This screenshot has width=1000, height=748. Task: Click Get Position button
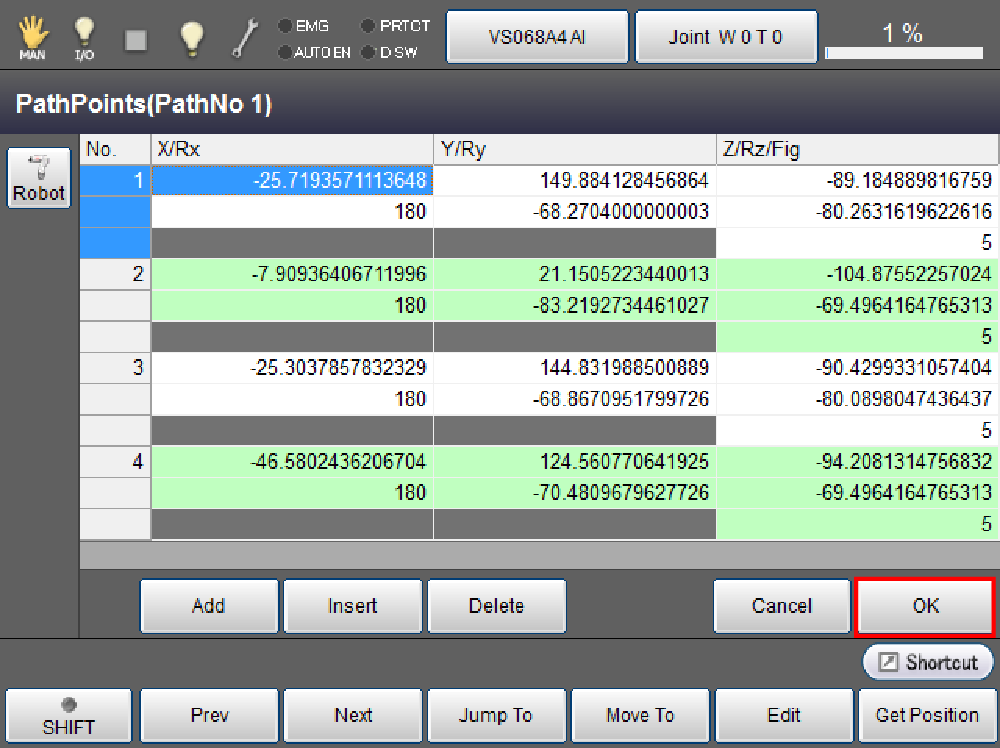[x=927, y=715]
